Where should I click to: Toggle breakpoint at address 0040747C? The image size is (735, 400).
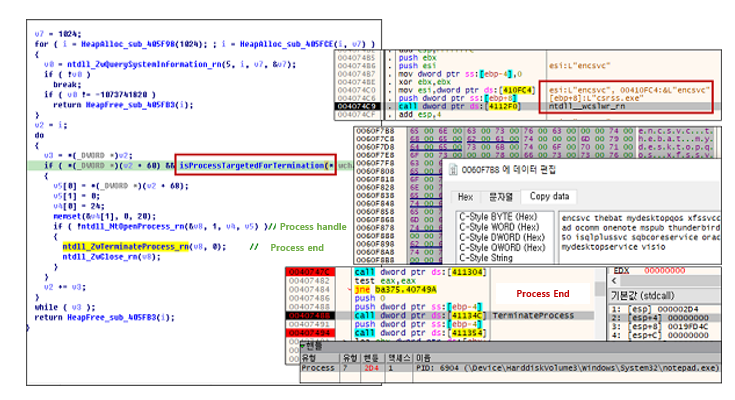tap(310, 272)
